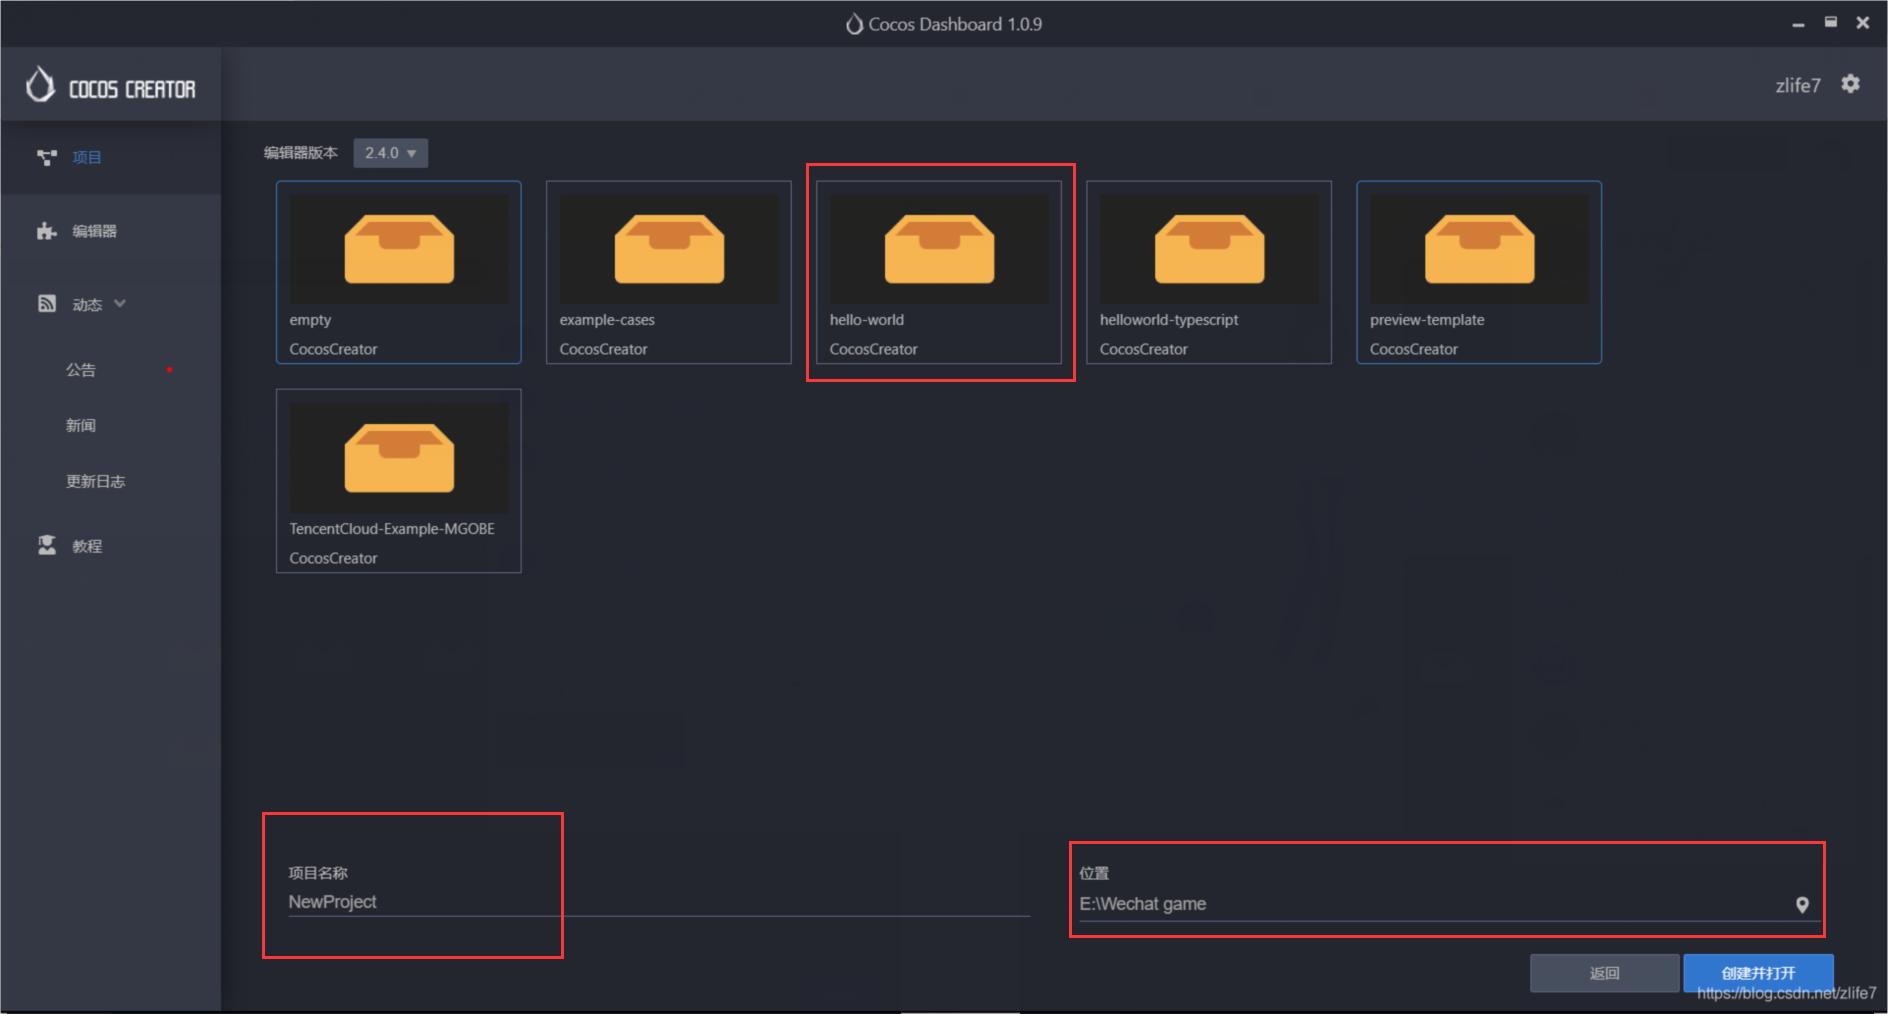The width and height of the screenshot is (1888, 1014).
Task: Select the preview-template box icon
Action: pyautogui.click(x=1479, y=249)
